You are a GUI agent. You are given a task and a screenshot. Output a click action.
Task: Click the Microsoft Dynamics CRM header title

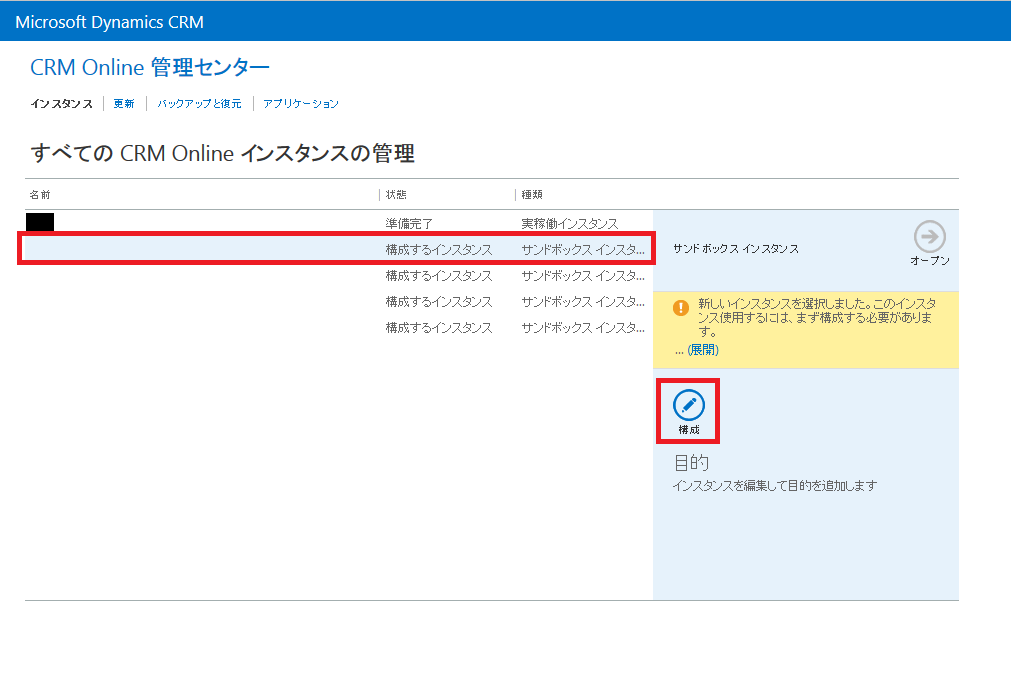109,22
